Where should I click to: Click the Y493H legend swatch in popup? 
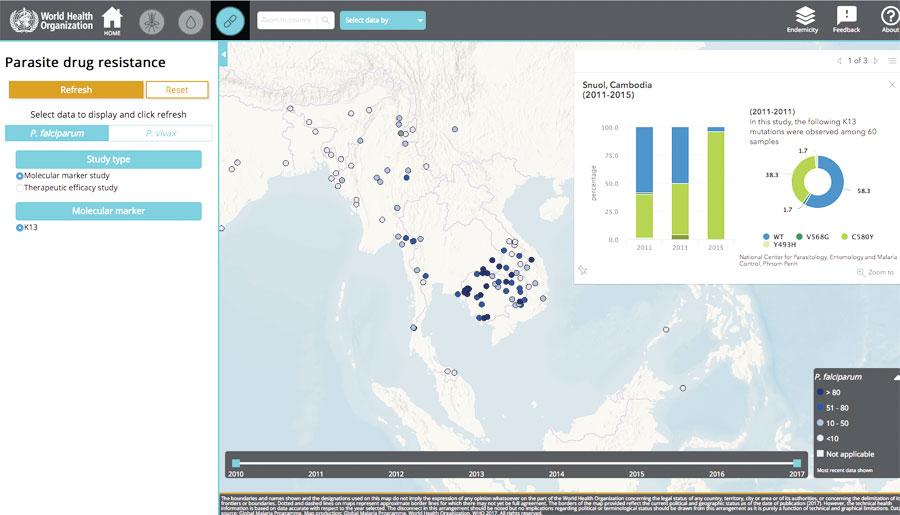pyautogui.click(x=766, y=245)
